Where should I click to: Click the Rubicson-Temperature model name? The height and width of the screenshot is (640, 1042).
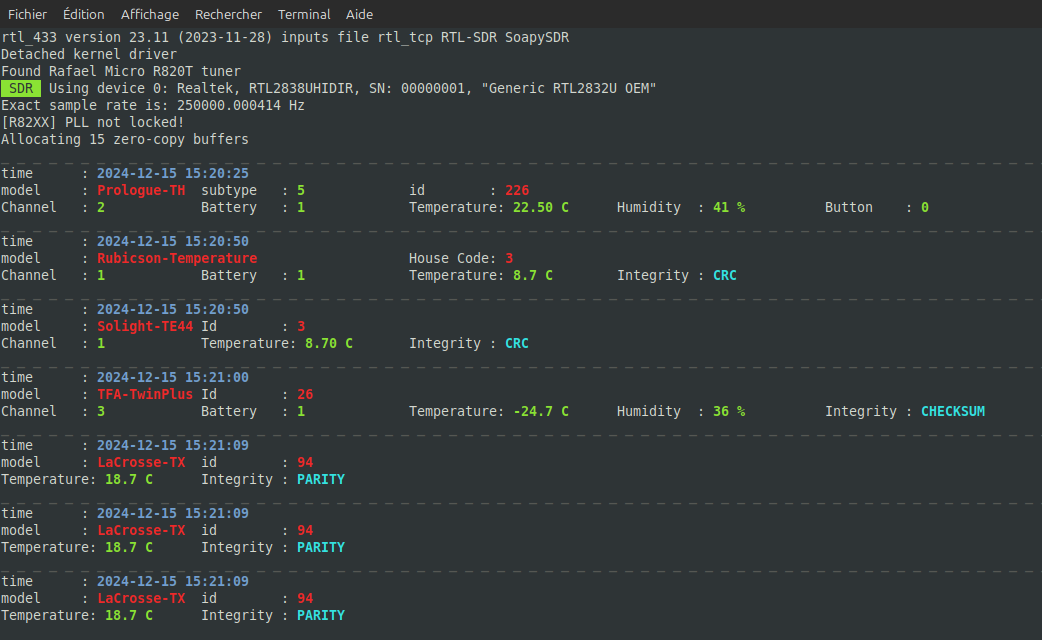coord(177,258)
